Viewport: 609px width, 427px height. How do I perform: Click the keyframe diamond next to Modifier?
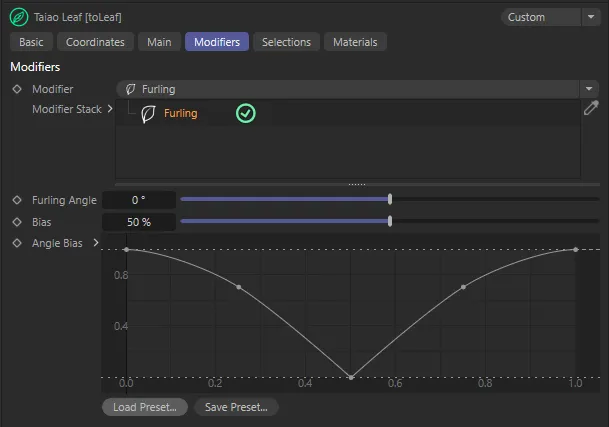click(17, 89)
